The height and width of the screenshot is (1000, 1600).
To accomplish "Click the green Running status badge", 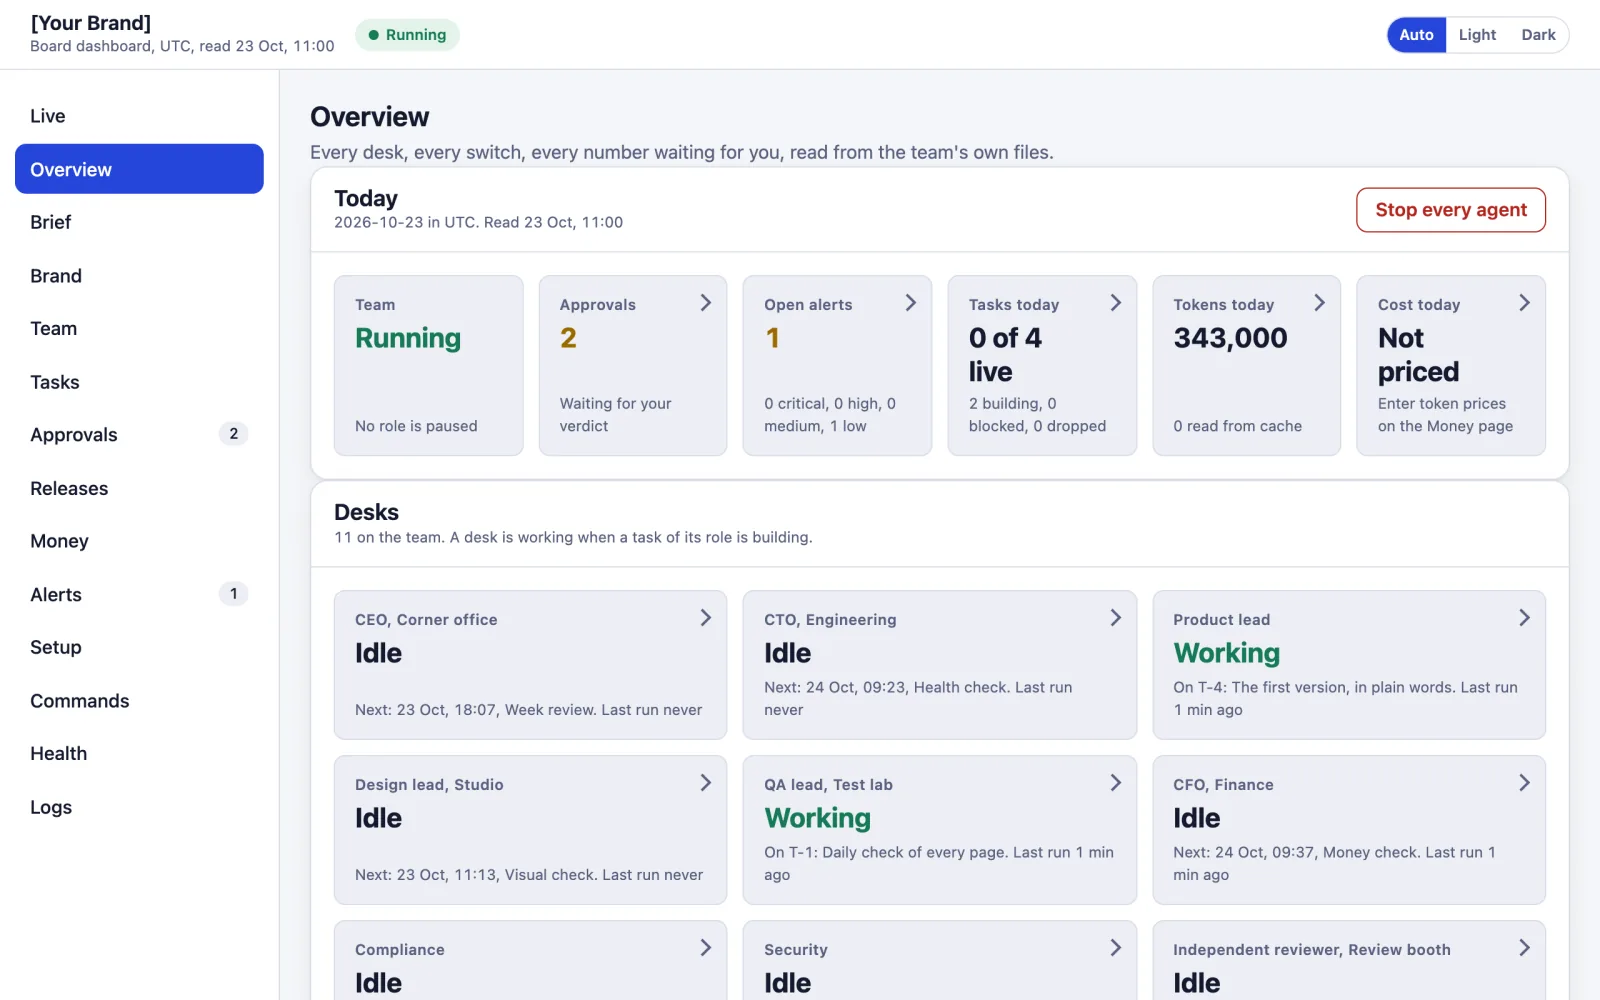I will 407,35.
